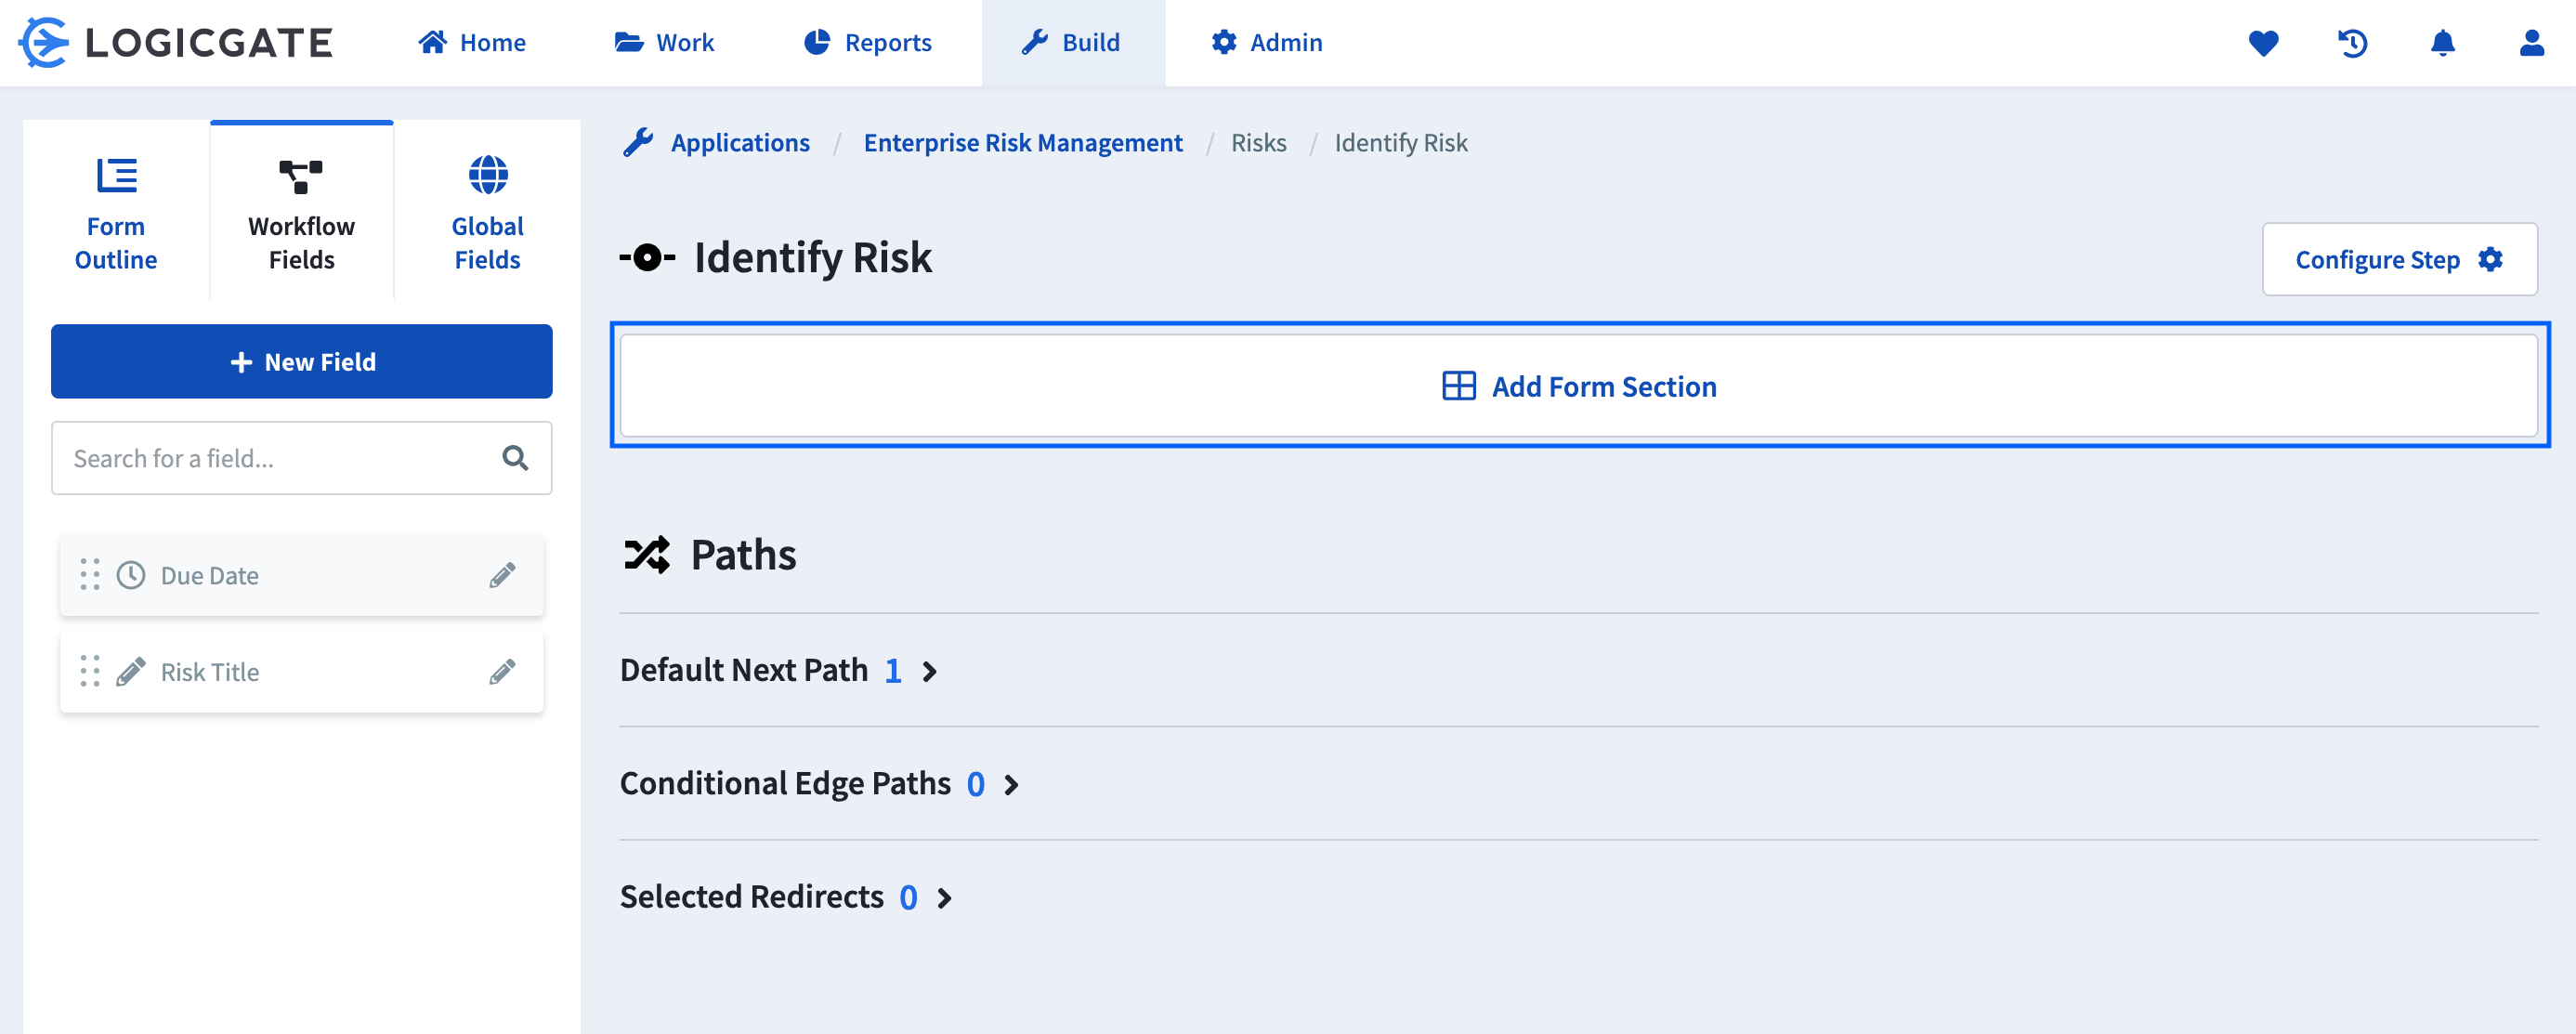The image size is (2576, 1034).
Task: Click the search magnifier icon
Action: [x=515, y=458]
